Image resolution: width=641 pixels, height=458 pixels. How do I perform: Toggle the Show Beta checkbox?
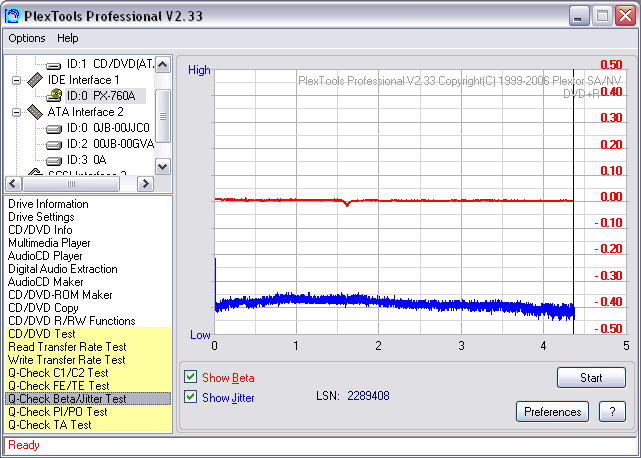[191, 377]
